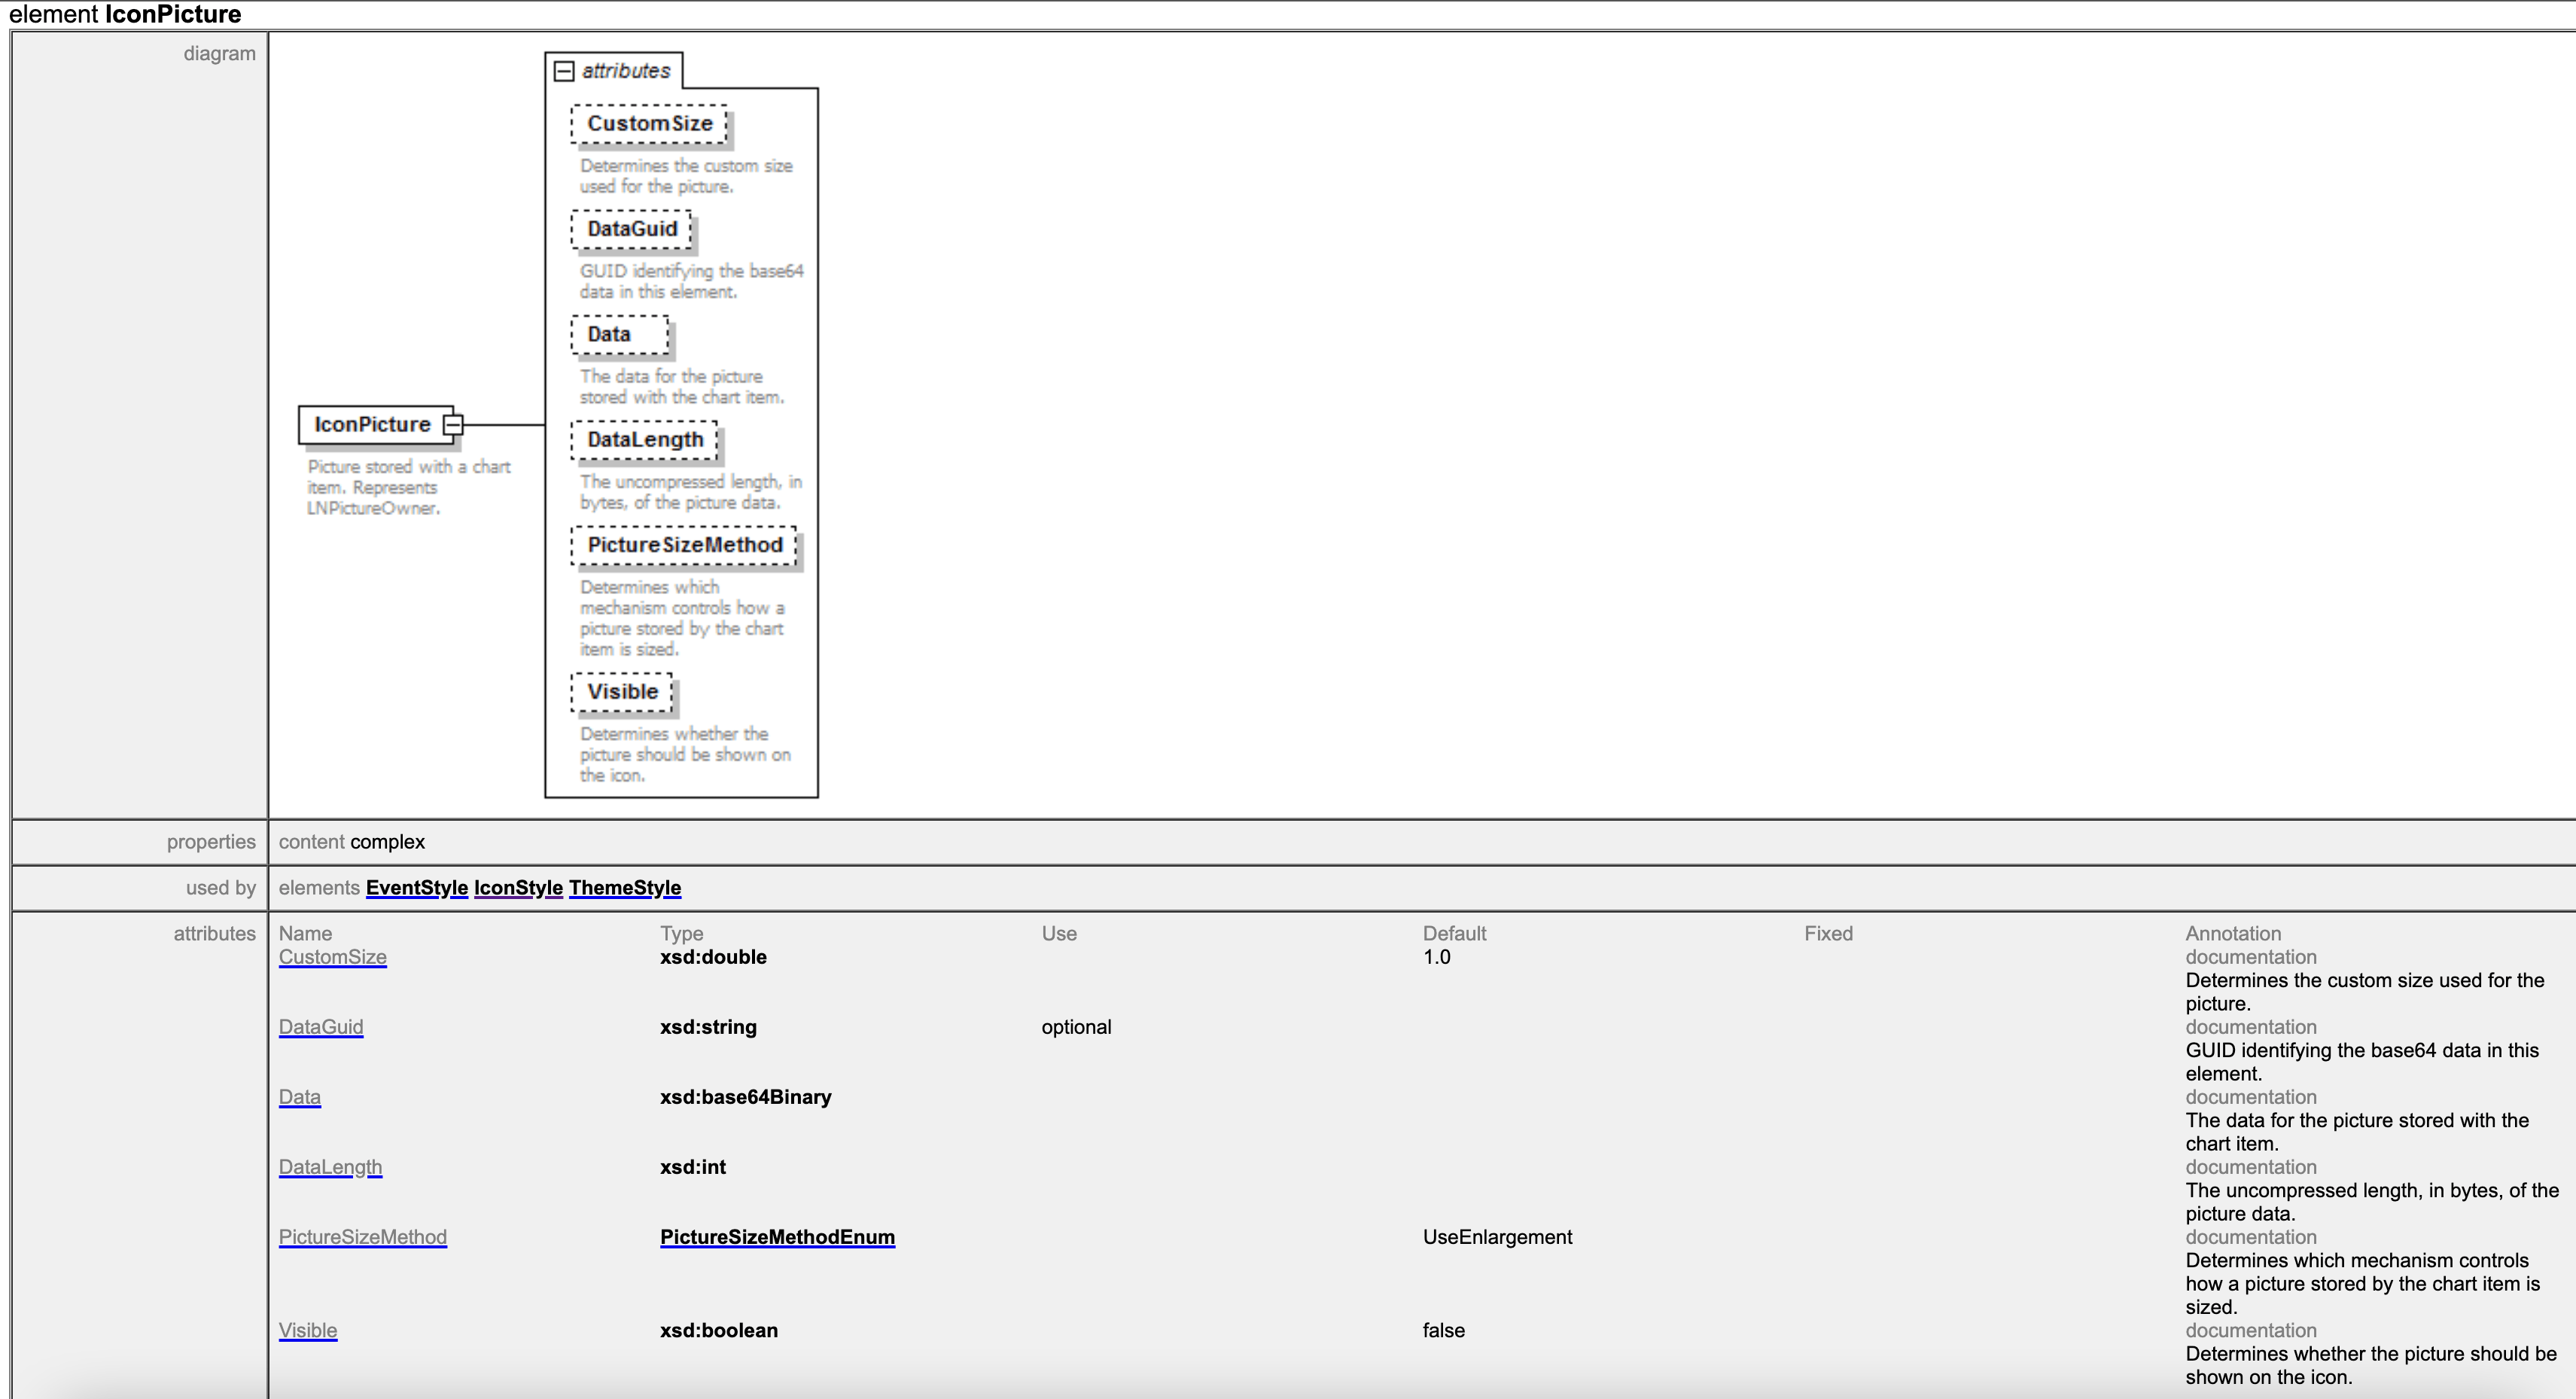Click the Visible attribute diagram box

click(x=622, y=692)
